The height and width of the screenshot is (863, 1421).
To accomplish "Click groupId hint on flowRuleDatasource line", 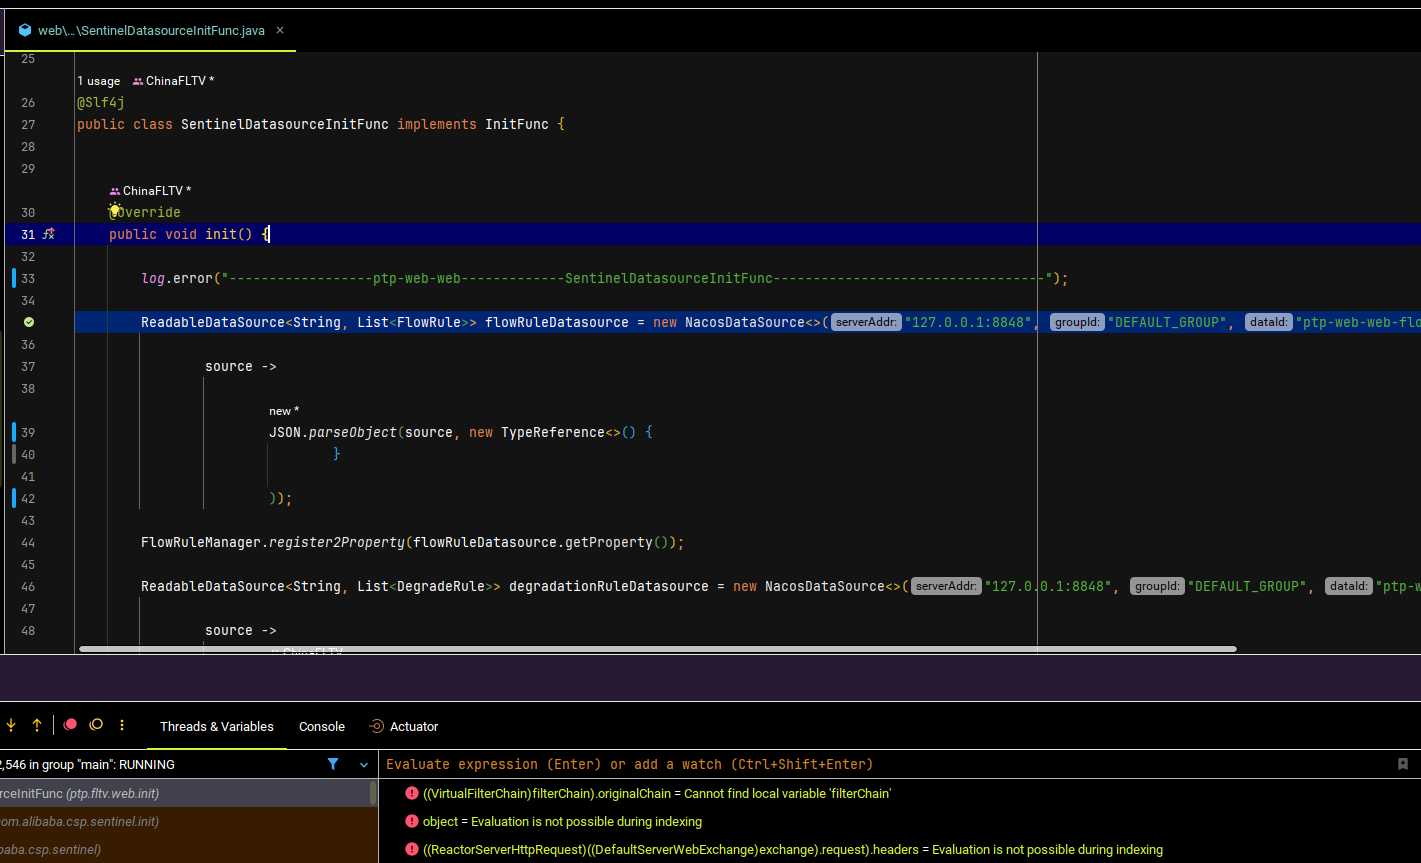I will [x=1077, y=322].
